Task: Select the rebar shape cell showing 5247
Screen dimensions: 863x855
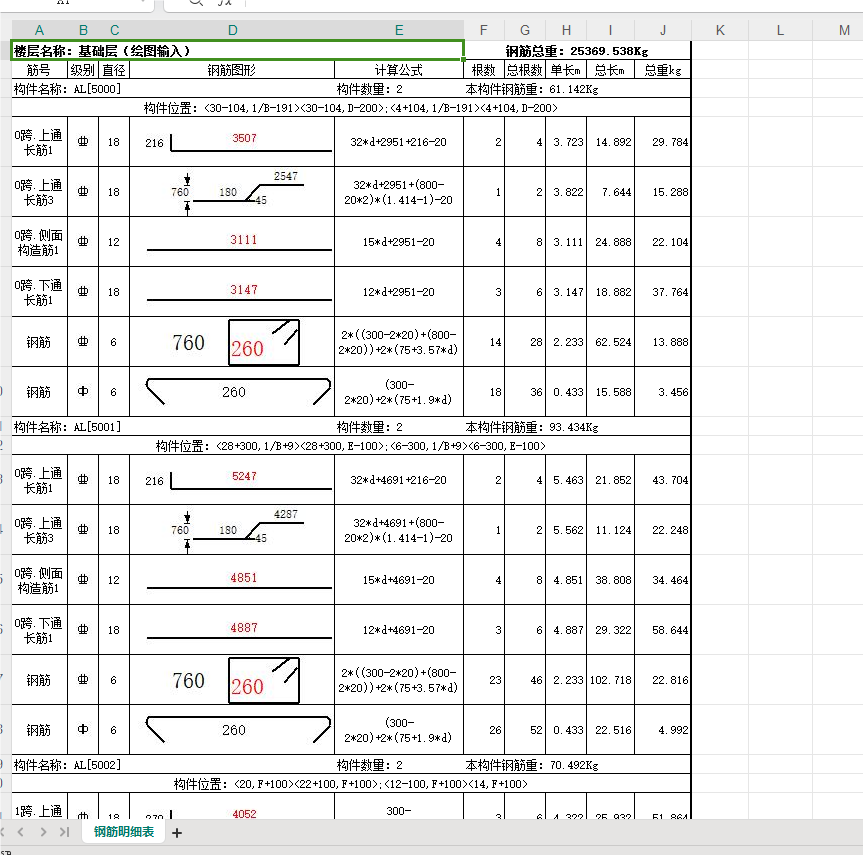Action: pos(232,480)
